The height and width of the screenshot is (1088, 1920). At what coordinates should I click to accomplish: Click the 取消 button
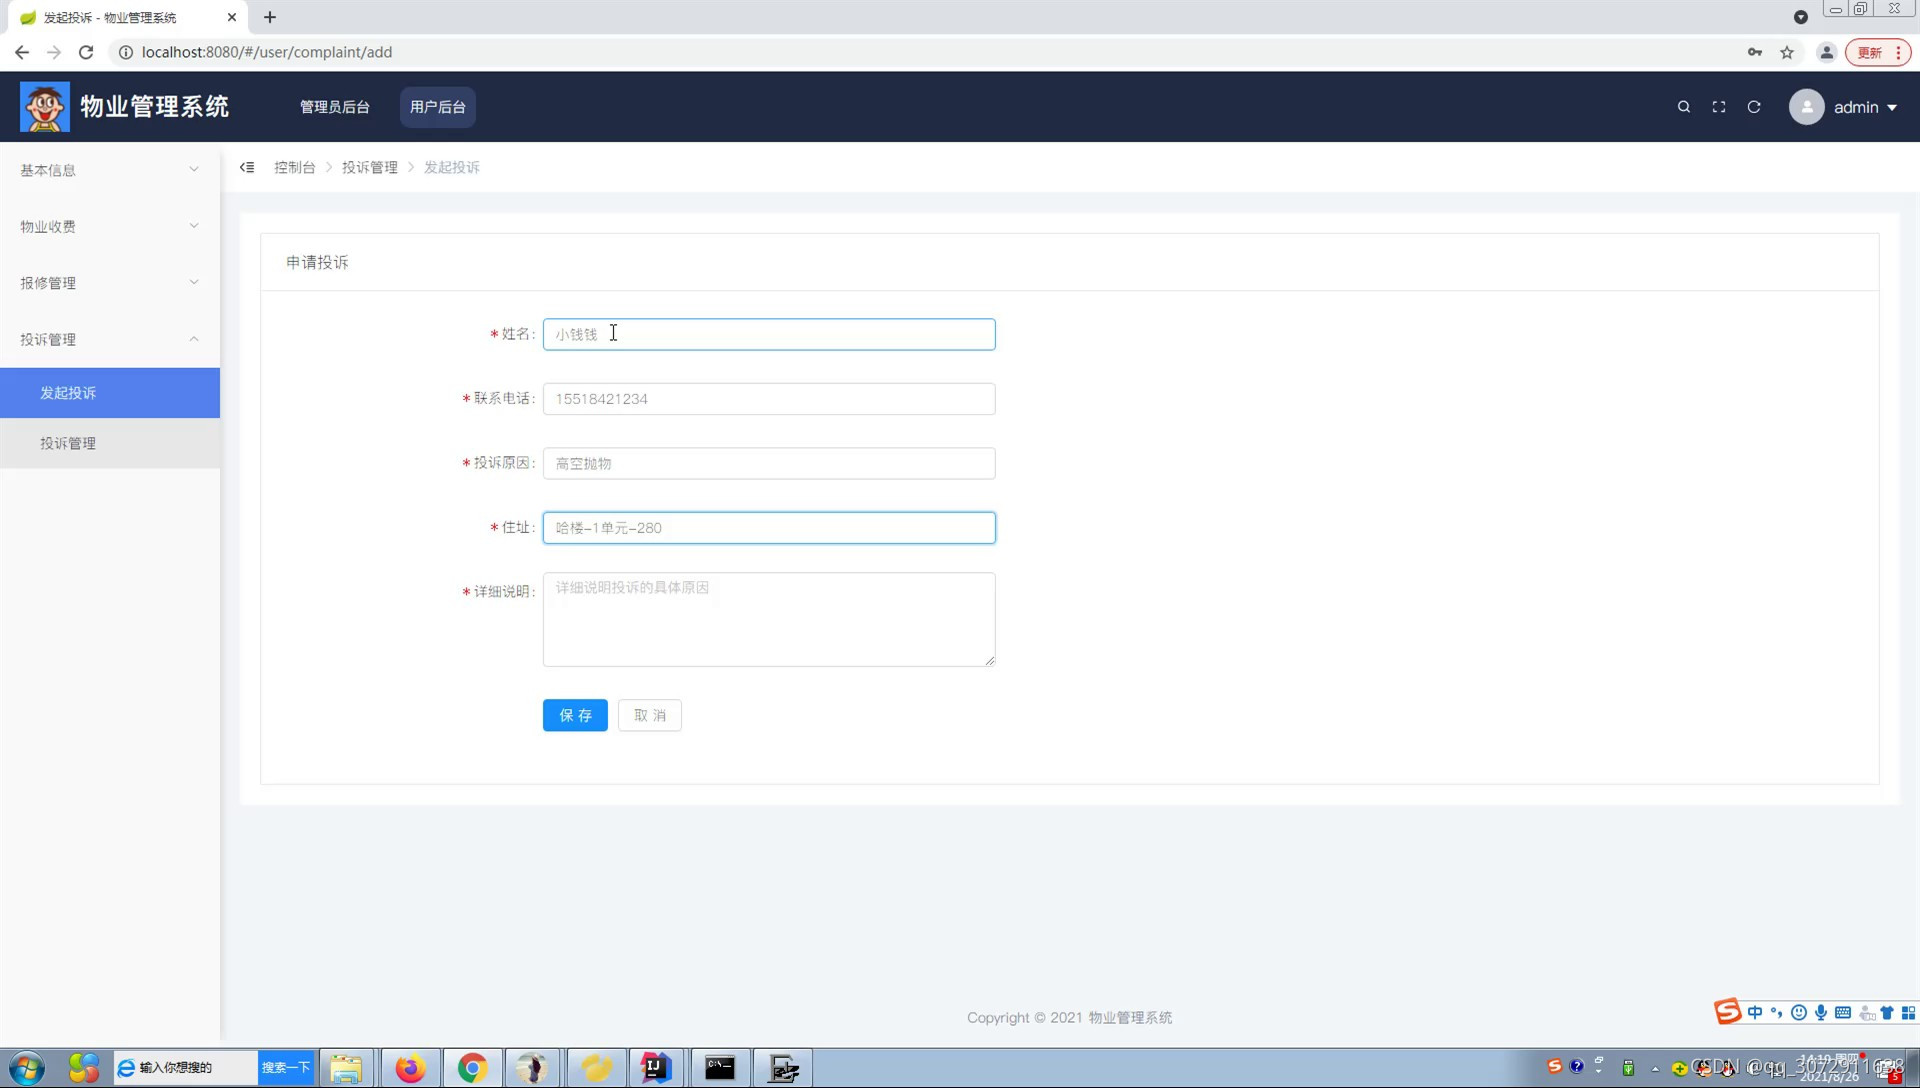click(x=650, y=715)
